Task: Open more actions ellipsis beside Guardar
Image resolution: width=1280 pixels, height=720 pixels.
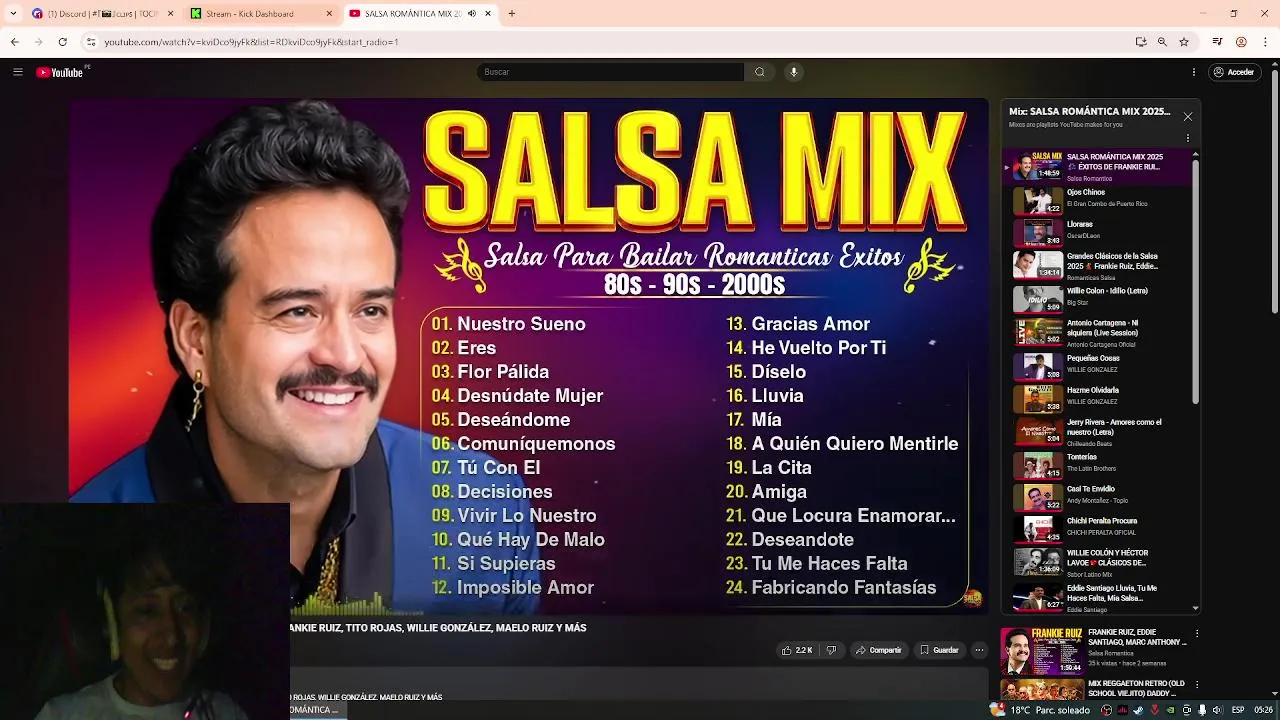Action: tap(979, 650)
